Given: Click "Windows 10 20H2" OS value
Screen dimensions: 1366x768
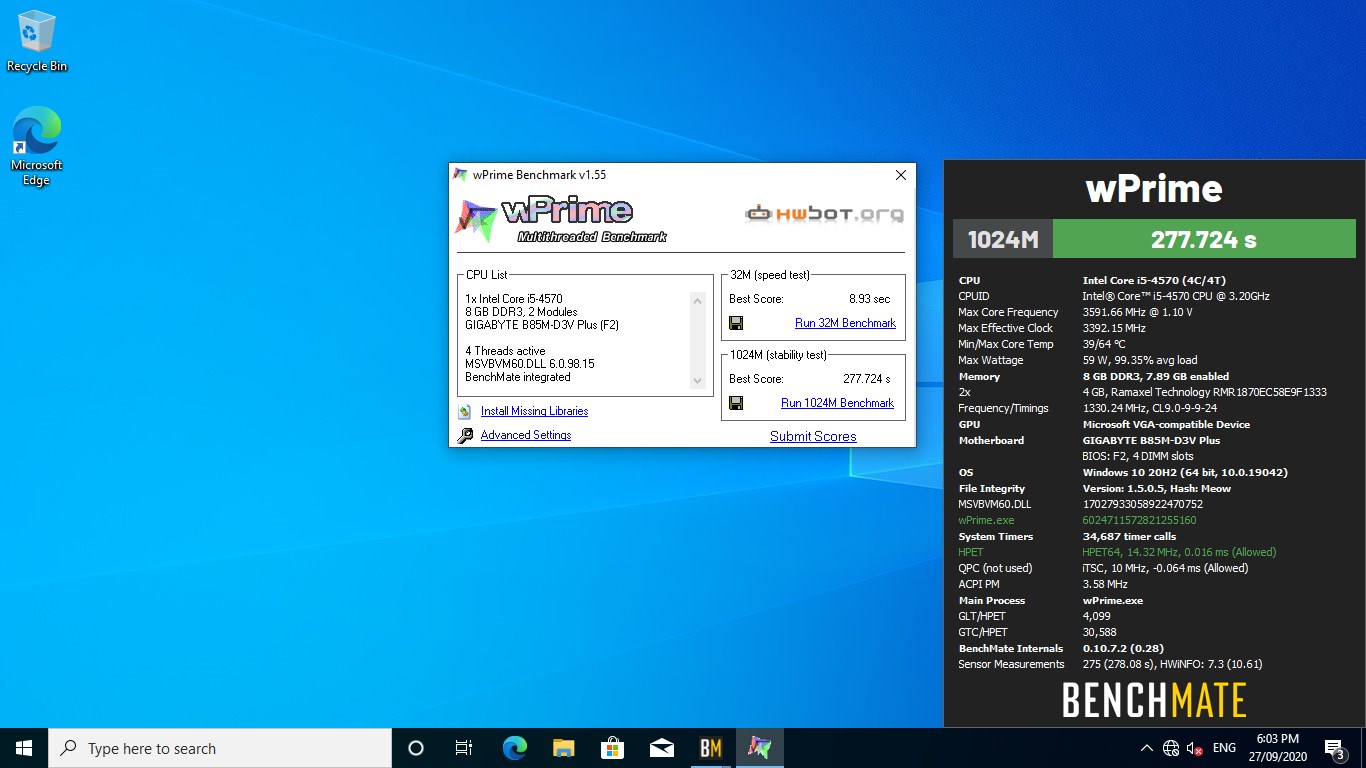Looking at the screenshot, I should point(1185,472).
